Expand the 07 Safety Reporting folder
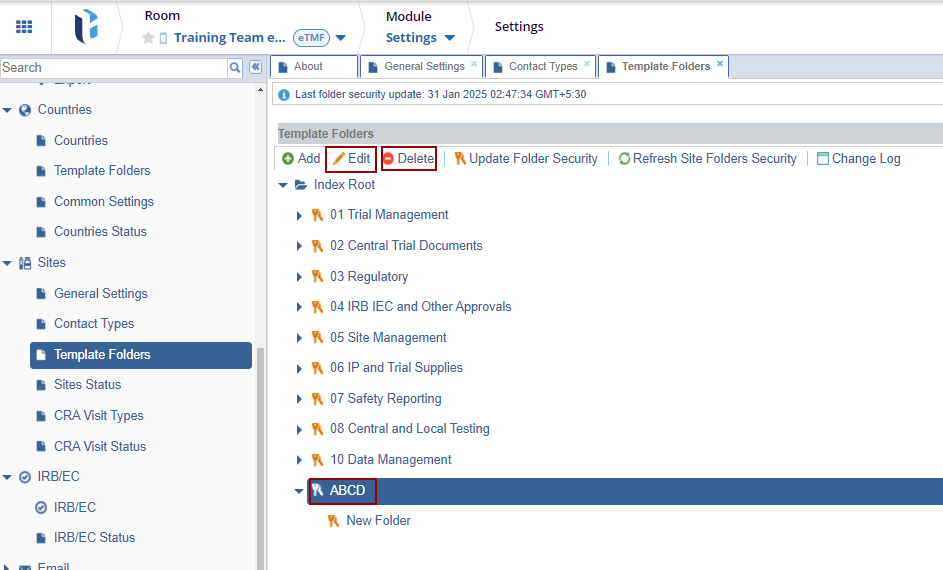The height and width of the screenshot is (570, 943). point(299,399)
